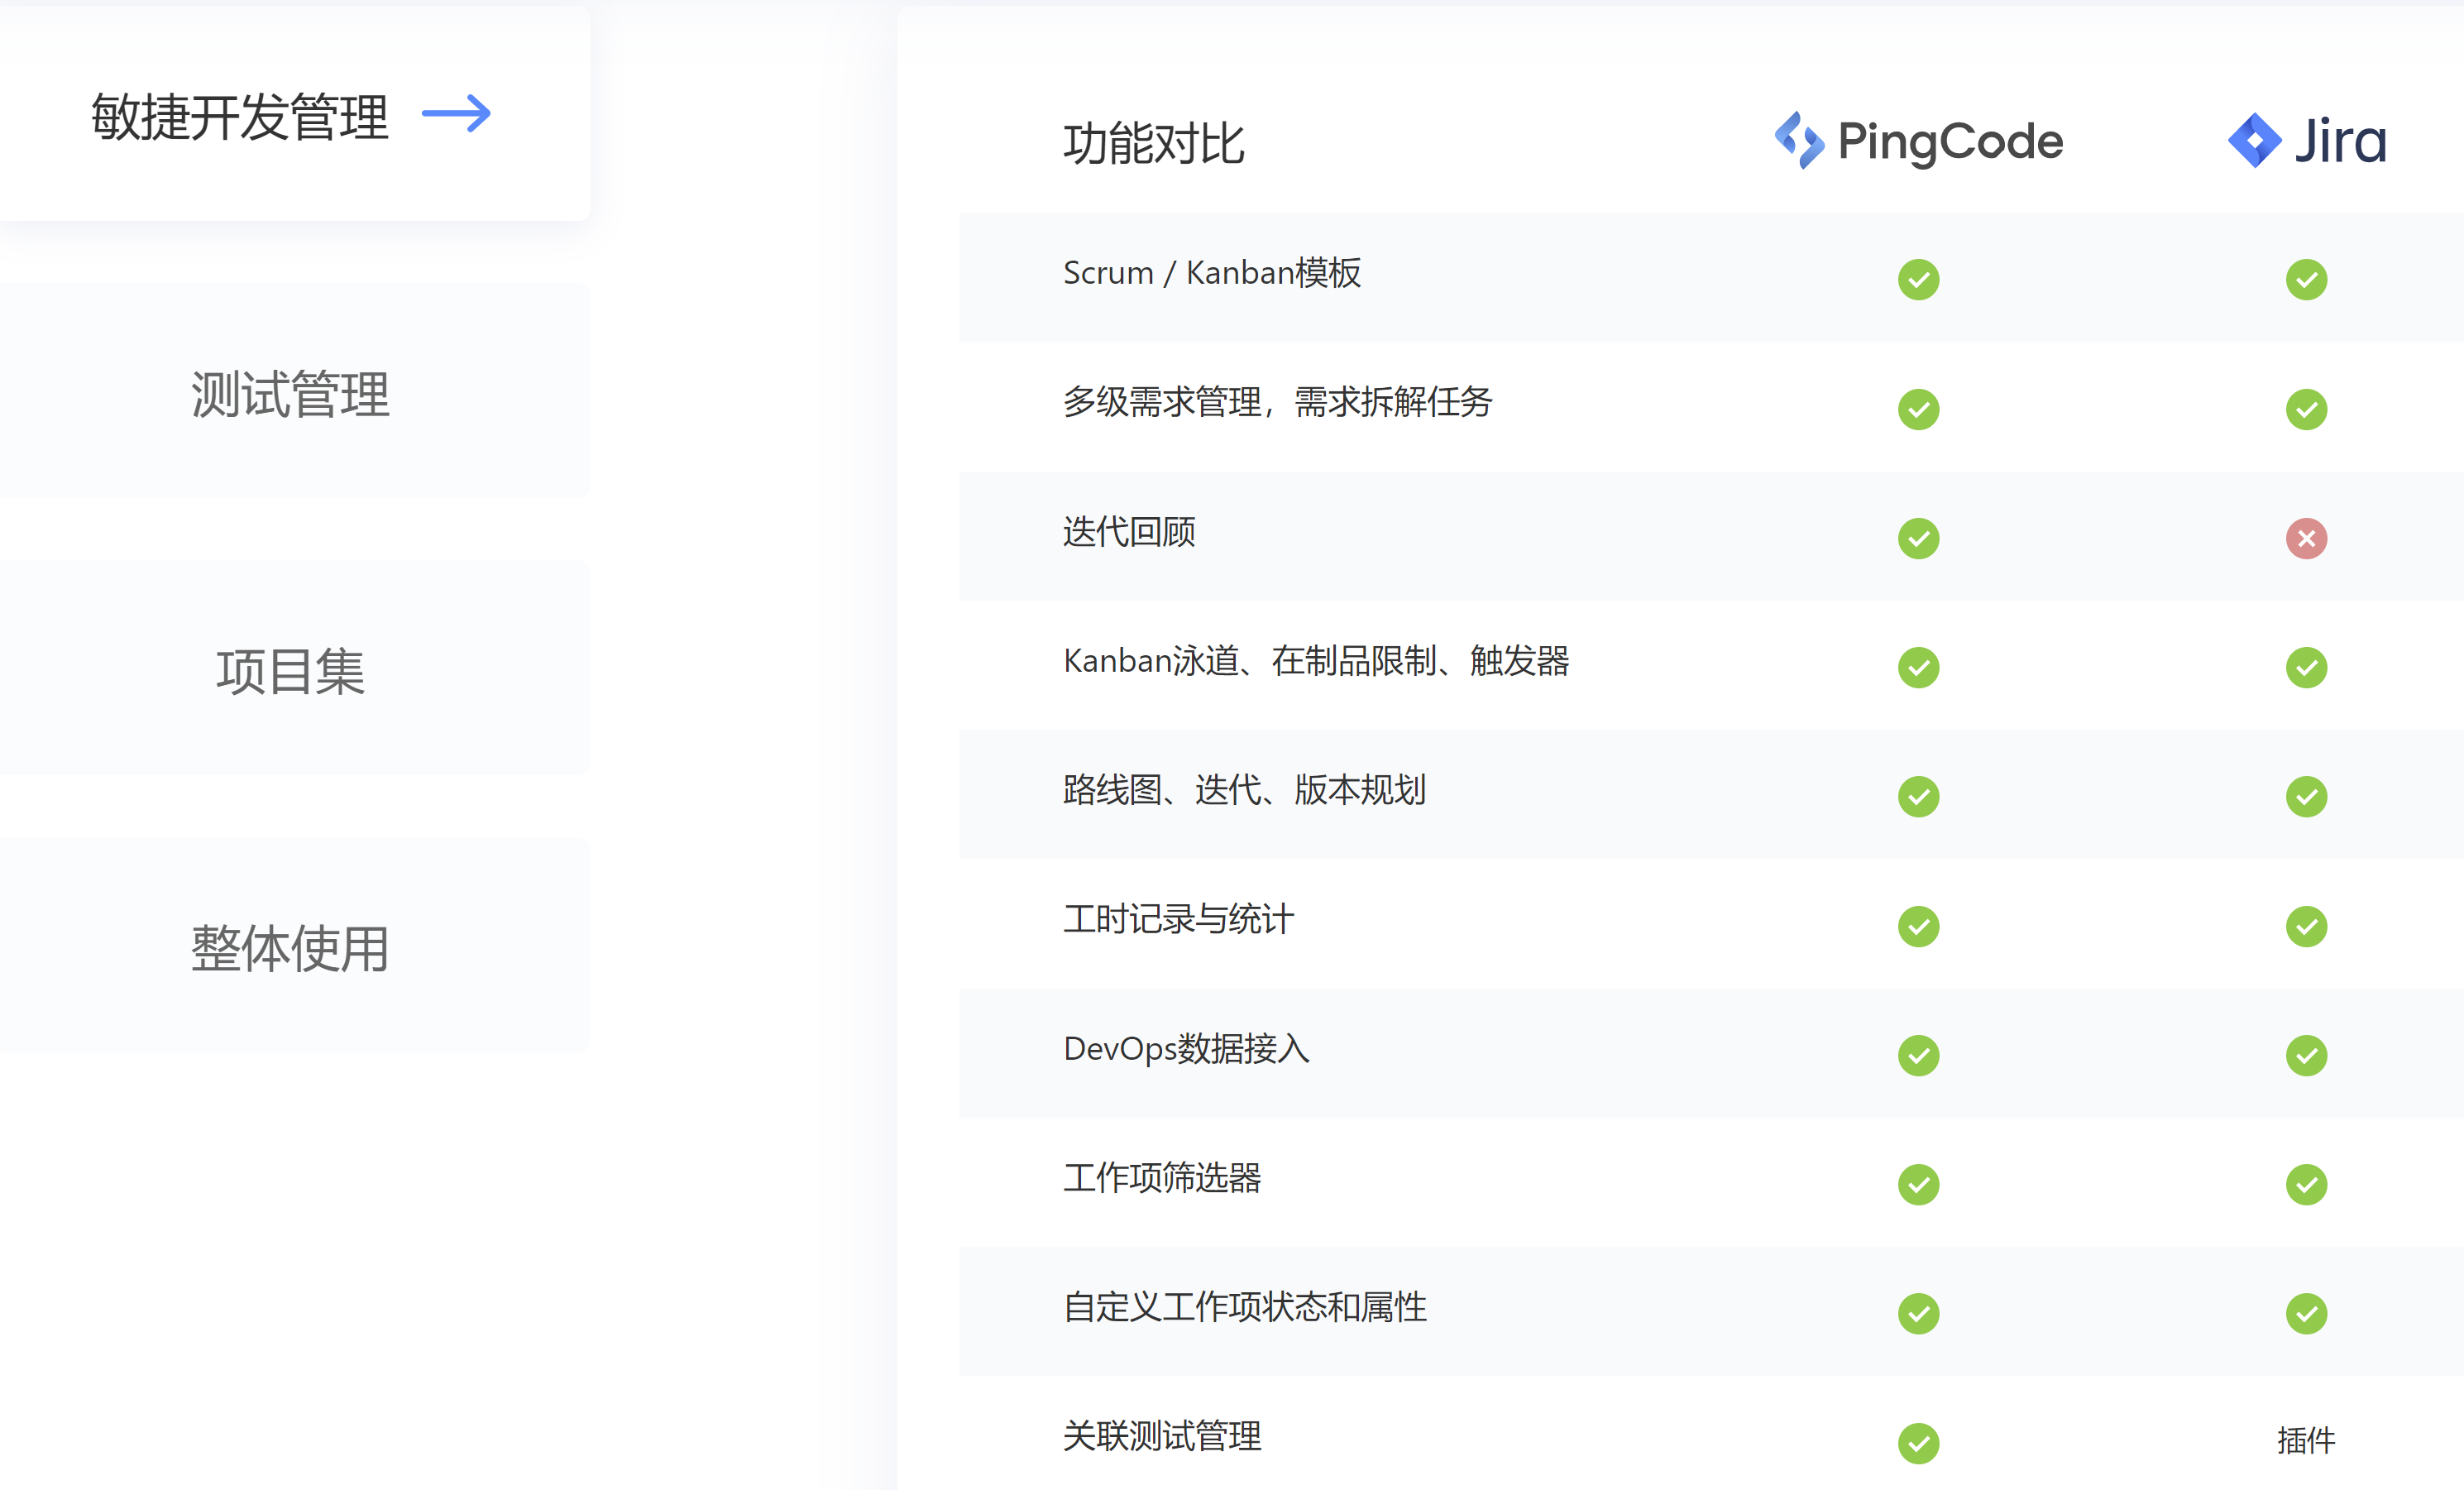Click the red X icon next to 迭代回顾
Image resolution: width=2464 pixels, height=1490 pixels.
(2306, 538)
